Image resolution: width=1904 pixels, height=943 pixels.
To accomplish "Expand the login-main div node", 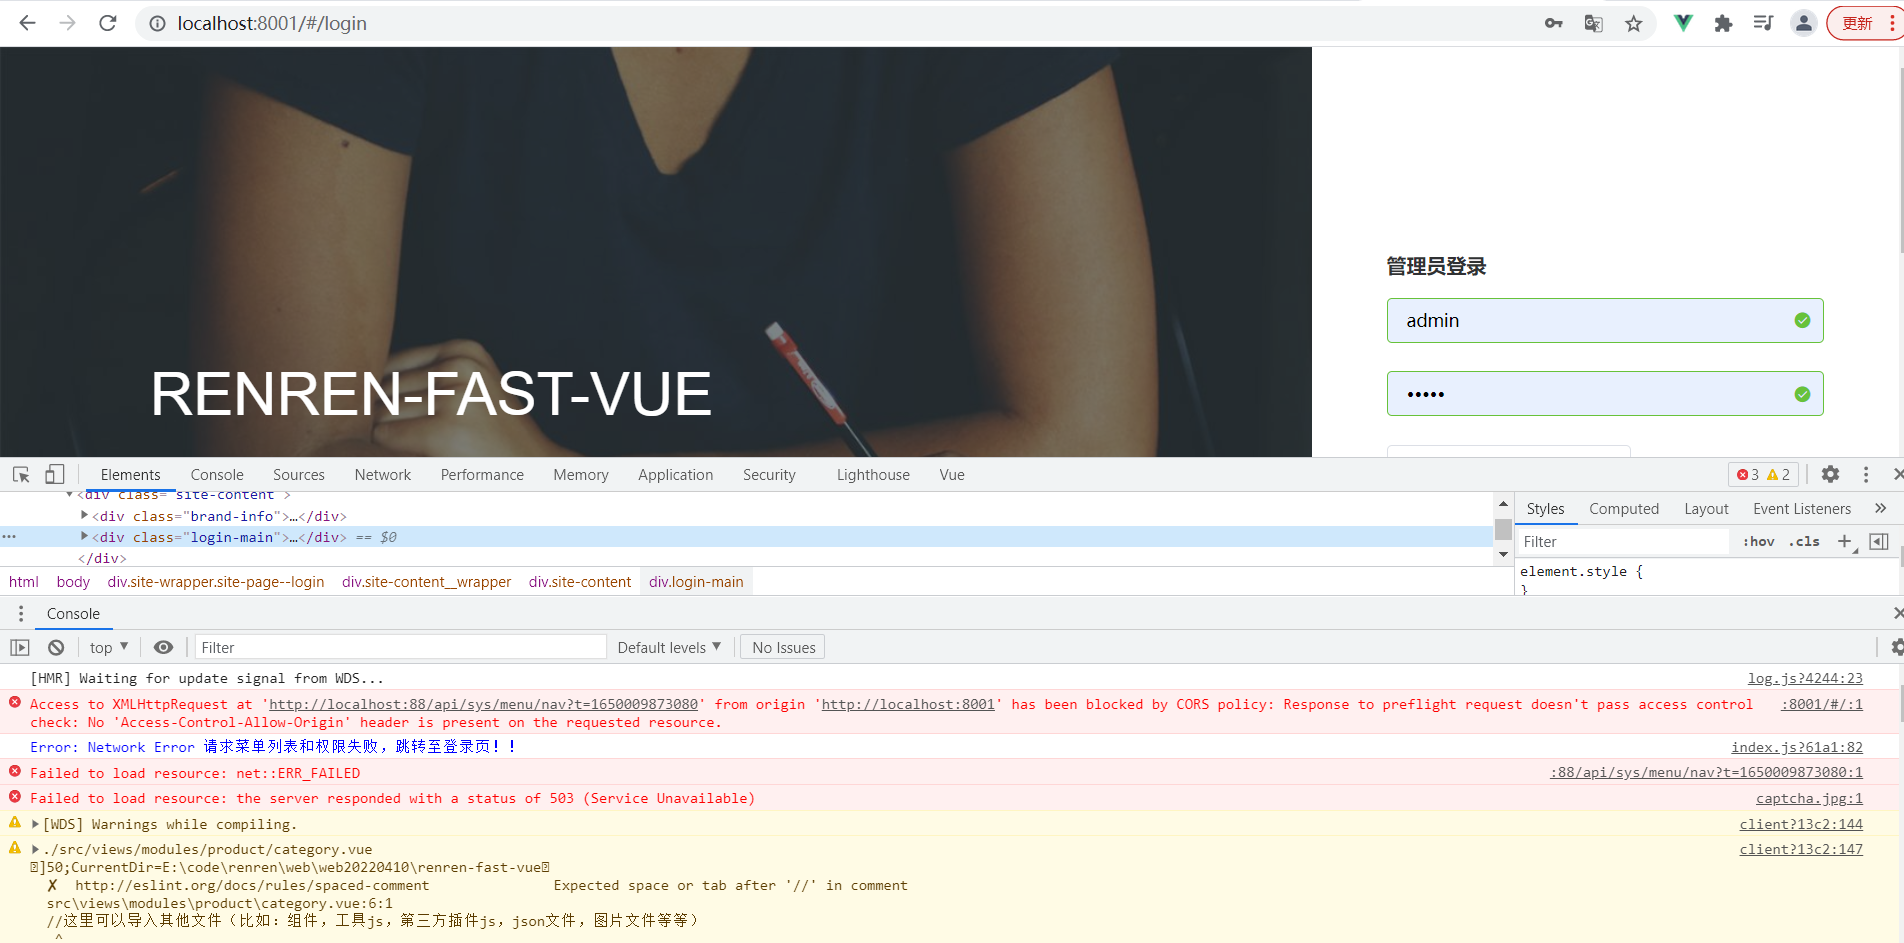I will pyautogui.click(x=84, y=536).
